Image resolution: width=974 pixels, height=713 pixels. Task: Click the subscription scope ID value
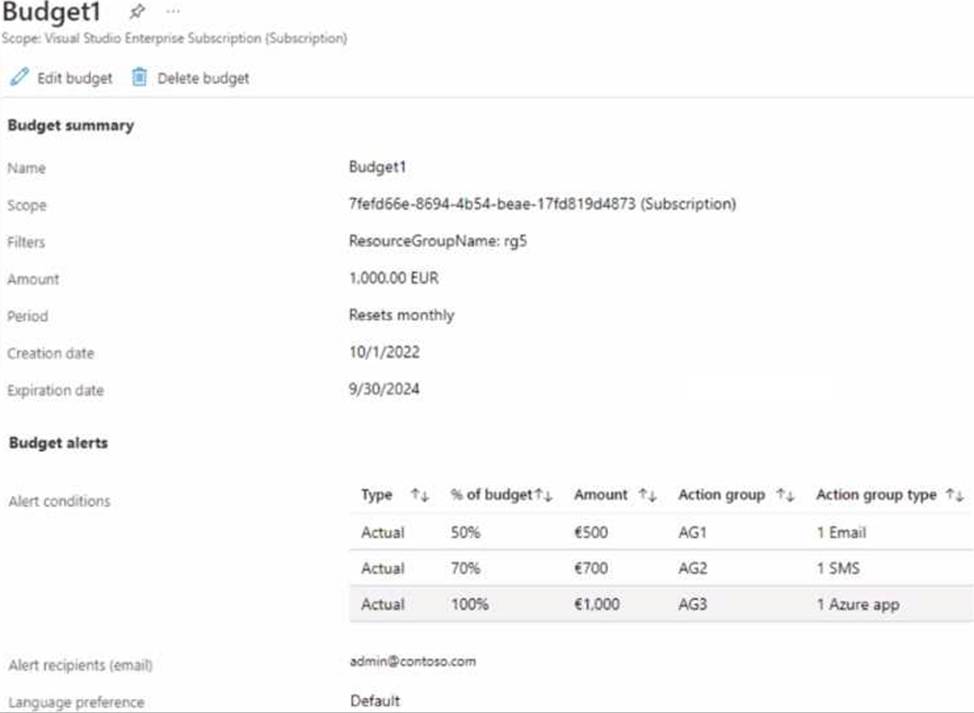541,204
